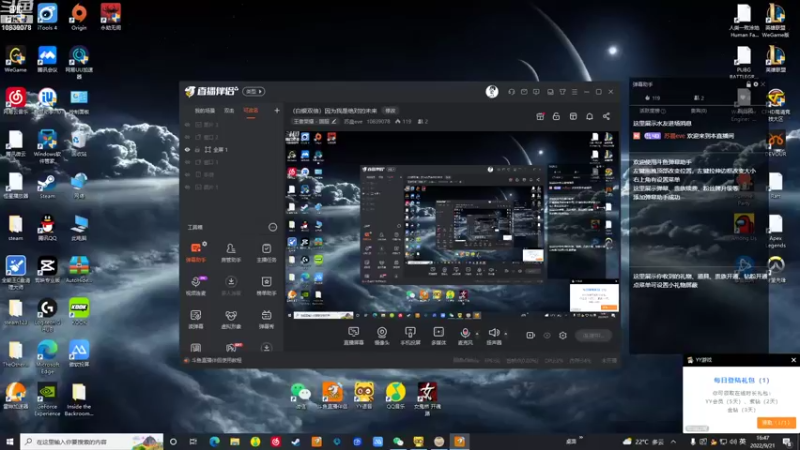Image resolution: width=800 pixels, height=450 pixels.
Task: Show the 窗口 1 source
Action: 187,162
